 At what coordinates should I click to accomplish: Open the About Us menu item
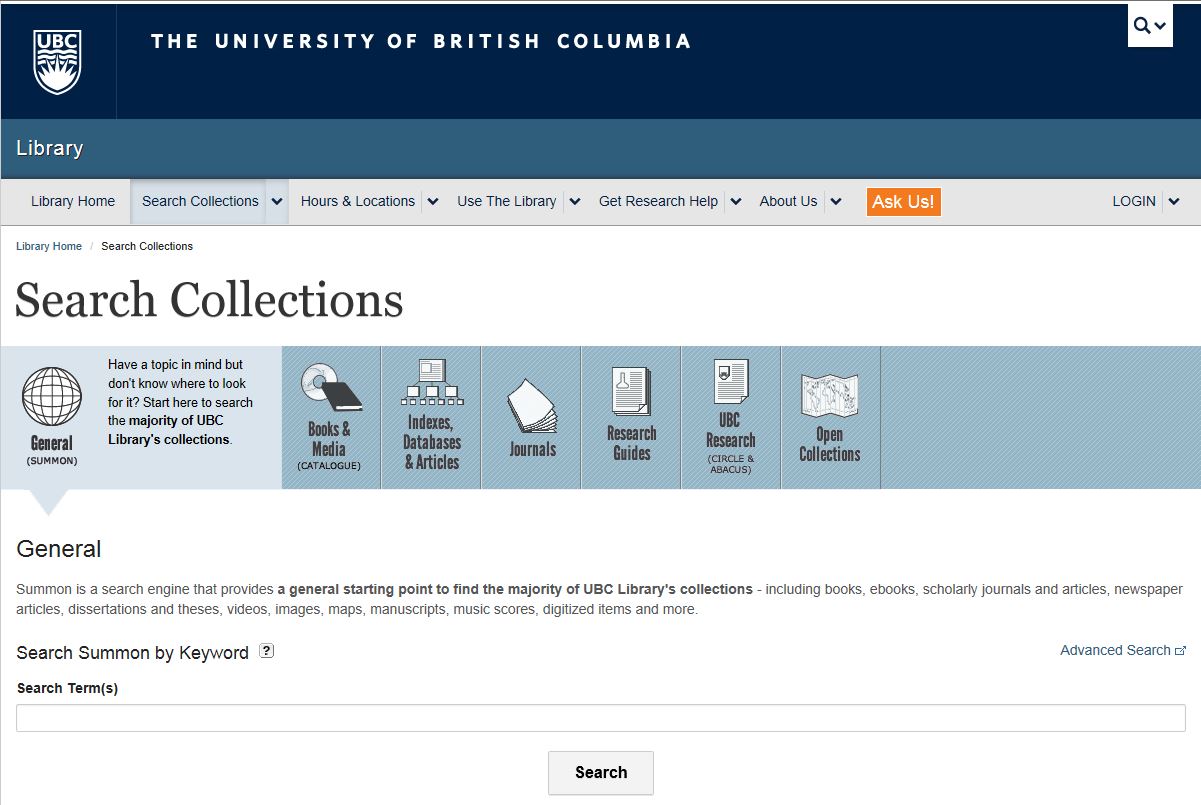pos(788,201)
